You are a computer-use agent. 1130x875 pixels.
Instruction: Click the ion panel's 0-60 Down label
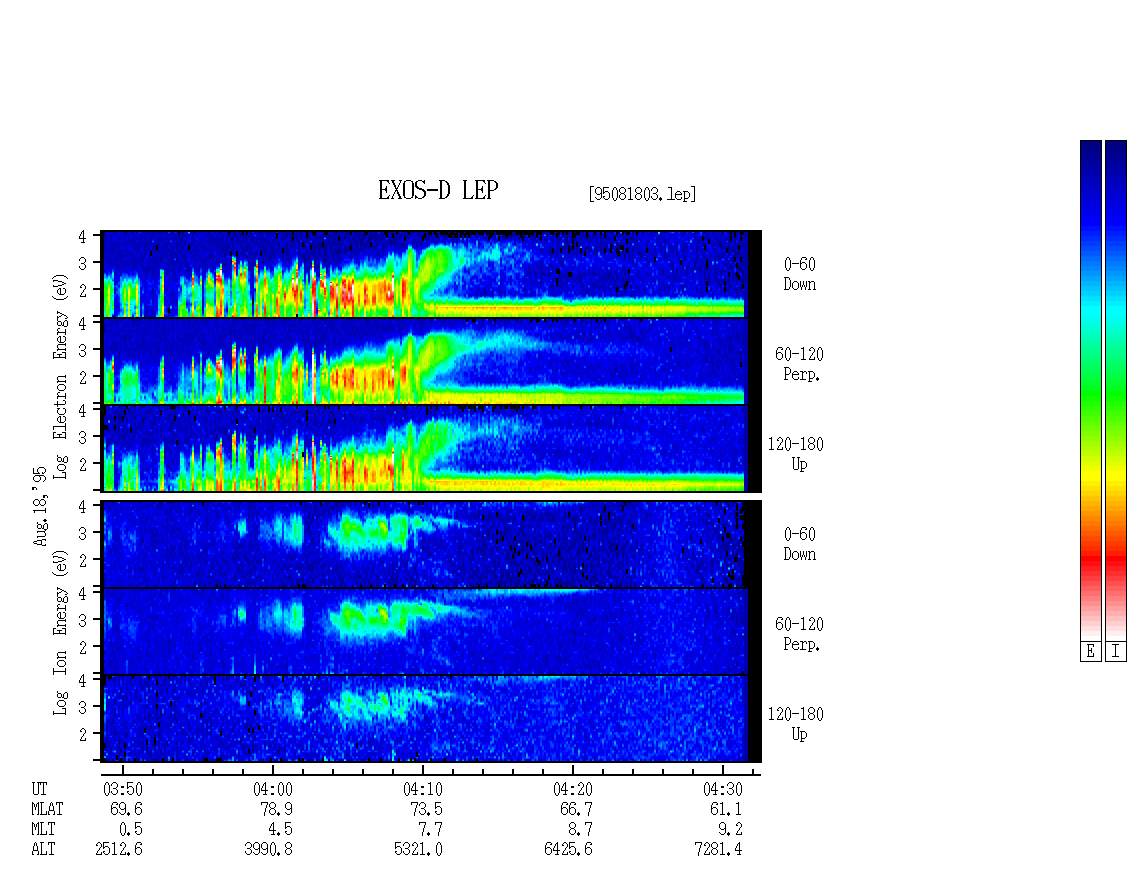click(799, 544)
